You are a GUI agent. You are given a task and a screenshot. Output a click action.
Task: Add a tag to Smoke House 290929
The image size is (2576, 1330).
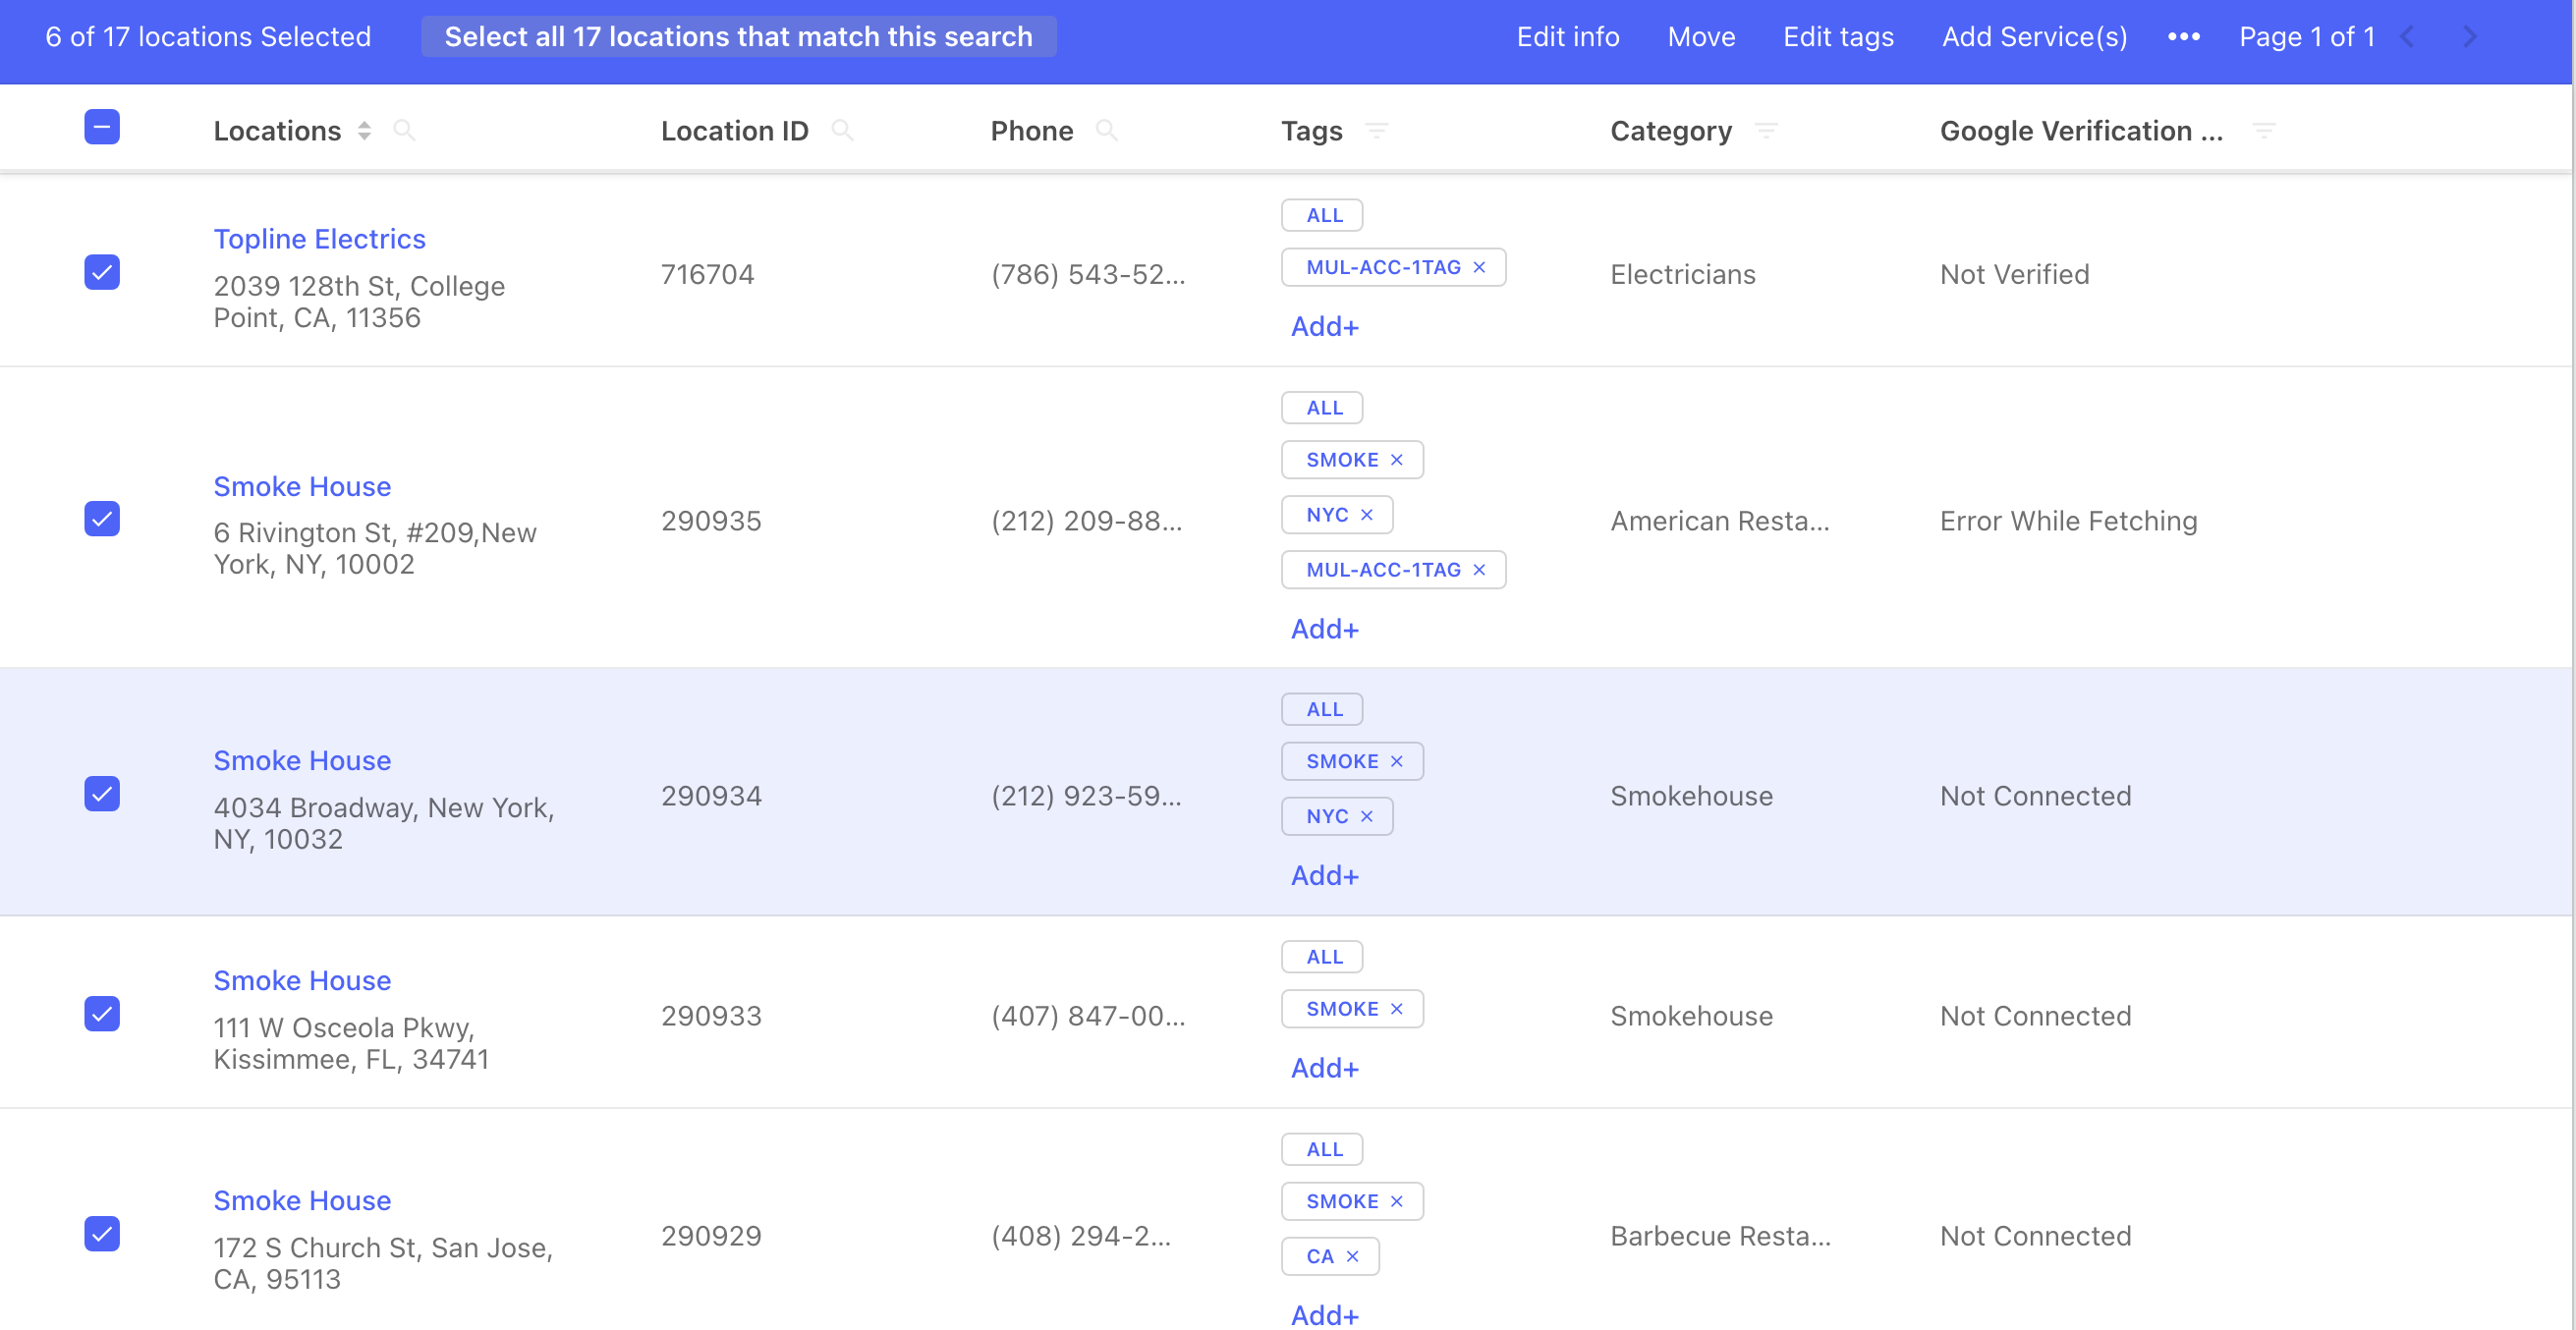[1324, 1314]
